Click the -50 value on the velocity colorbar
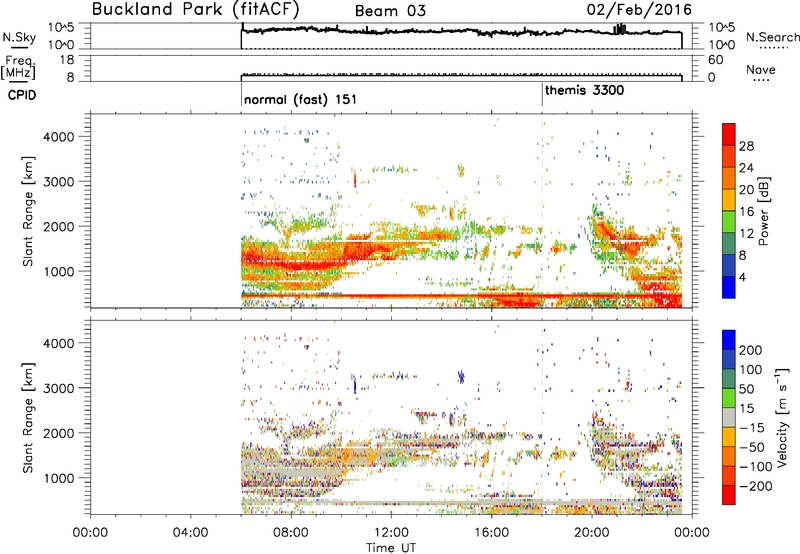 [752, 447]
